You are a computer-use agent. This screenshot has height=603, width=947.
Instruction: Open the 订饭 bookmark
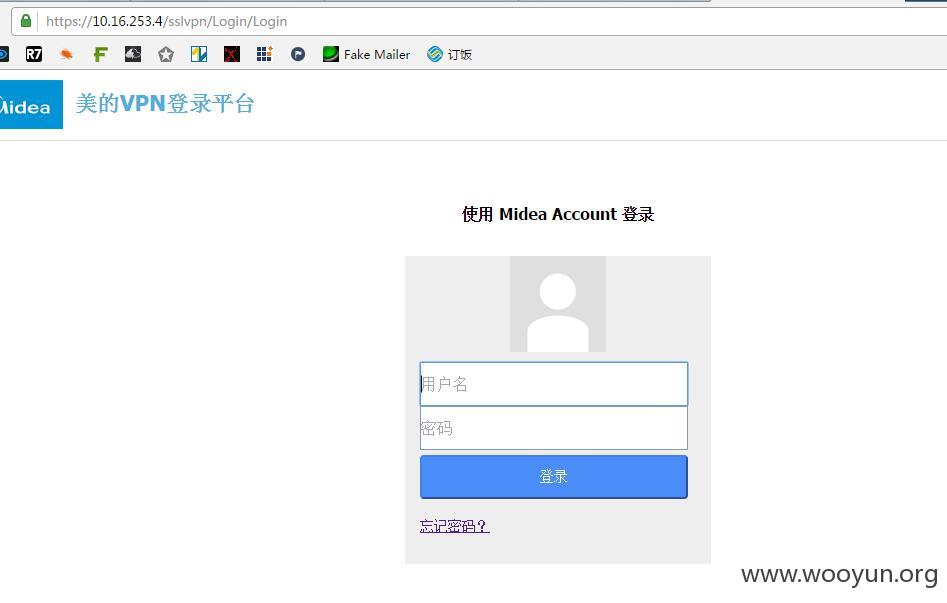tap(449, 54)
